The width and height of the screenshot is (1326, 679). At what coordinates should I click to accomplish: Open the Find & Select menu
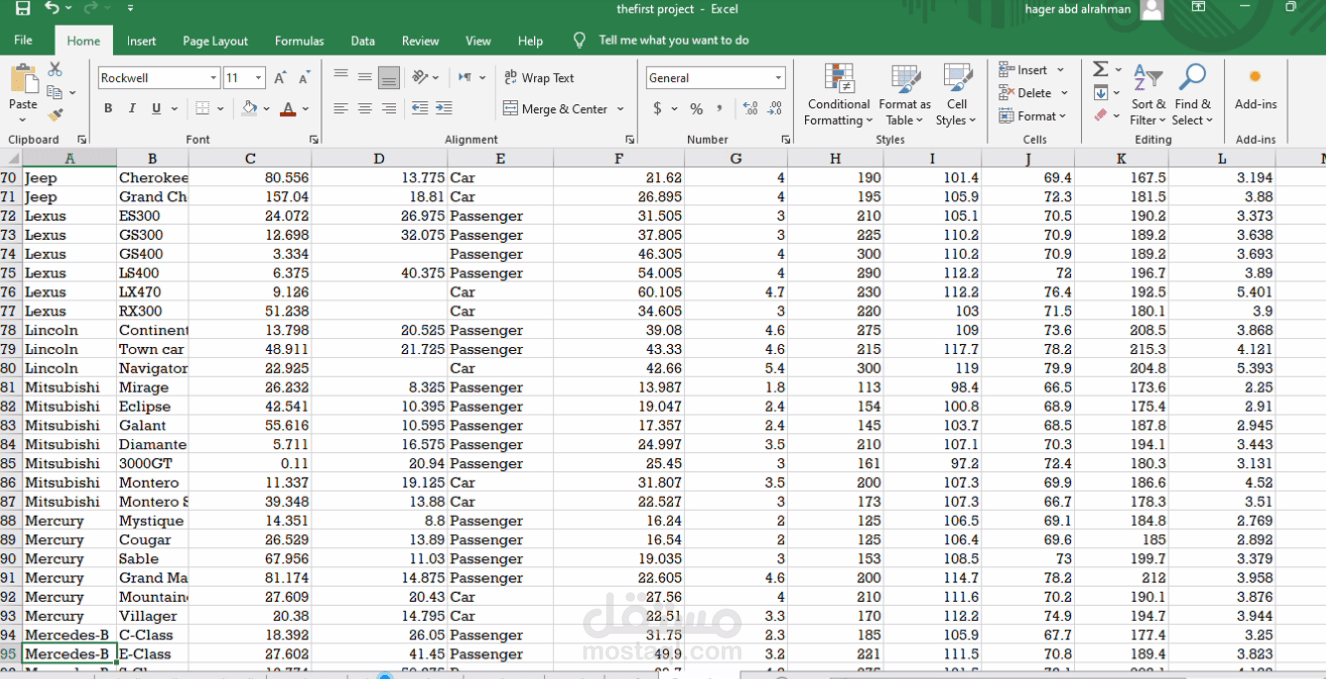pos(1193,96)
